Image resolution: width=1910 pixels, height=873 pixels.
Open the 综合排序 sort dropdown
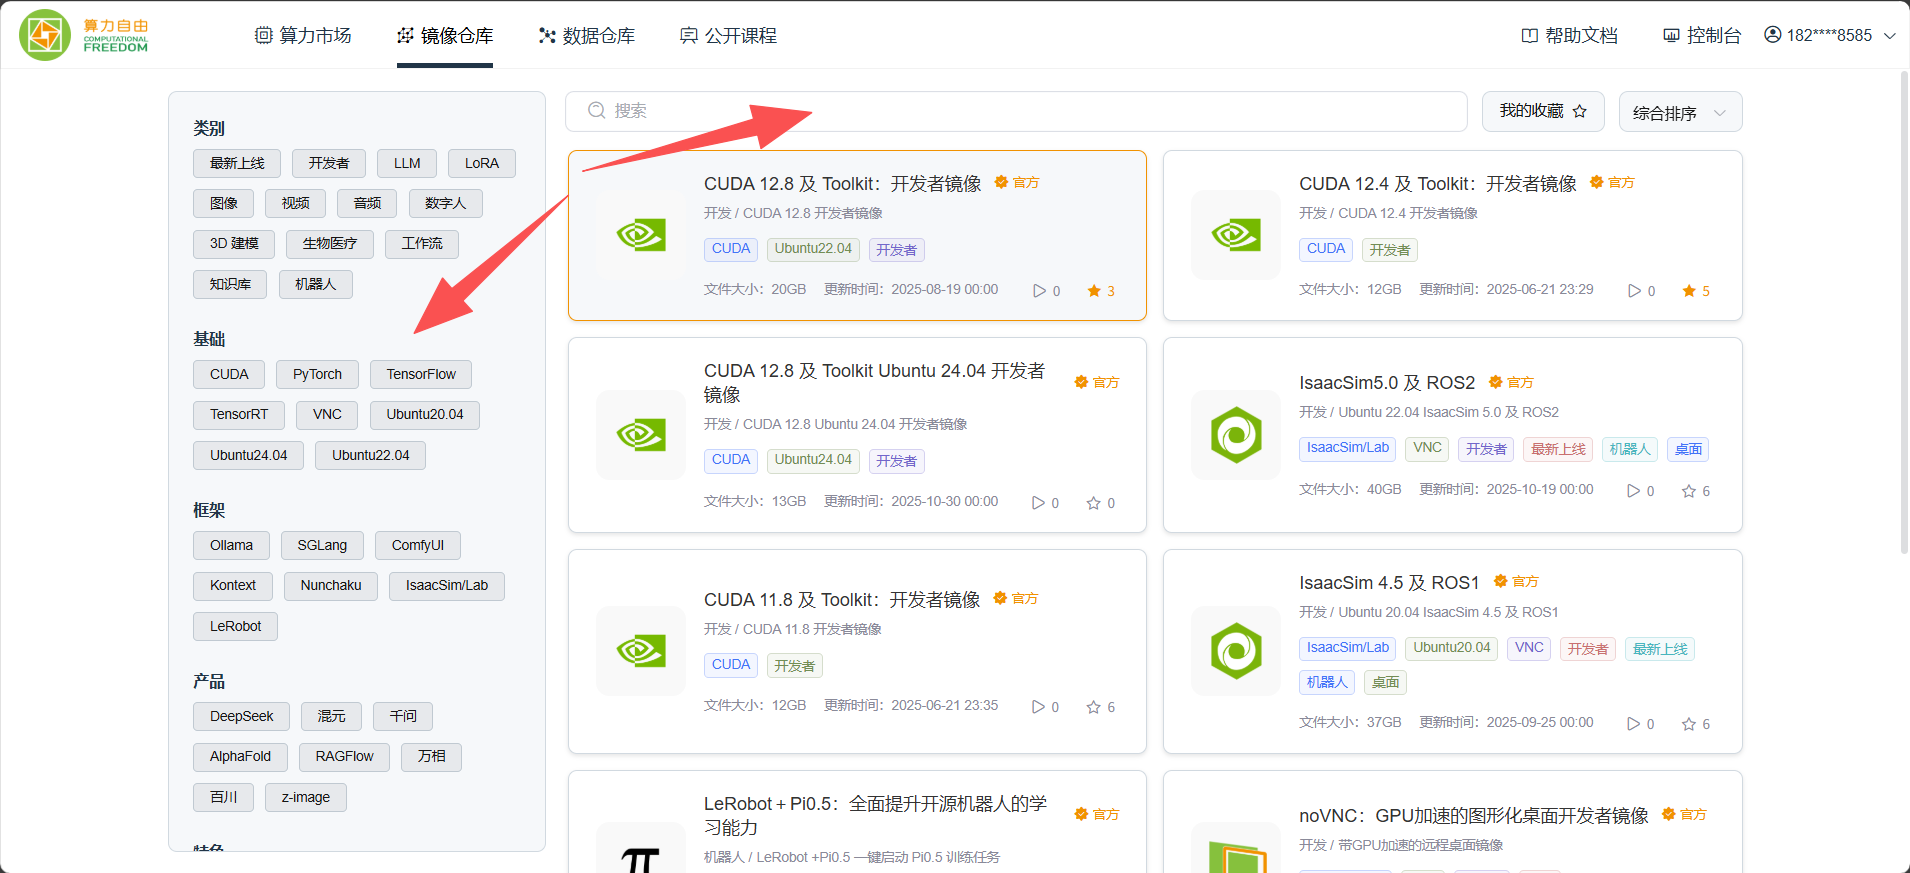point(1679,112)
